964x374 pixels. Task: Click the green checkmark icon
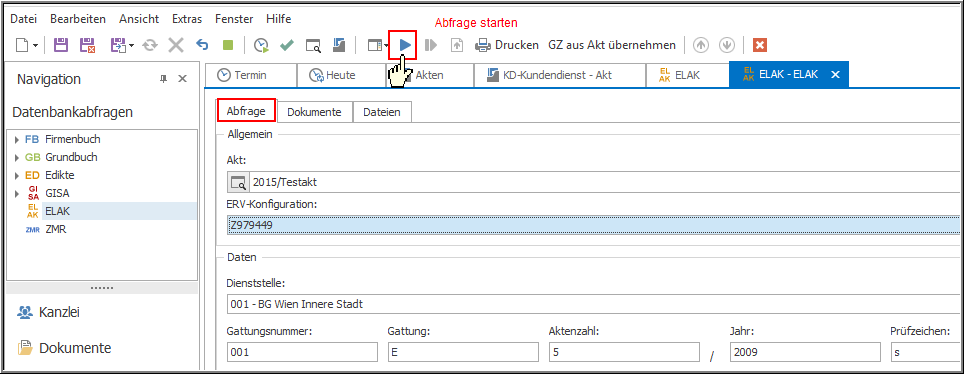pos(286,45)
